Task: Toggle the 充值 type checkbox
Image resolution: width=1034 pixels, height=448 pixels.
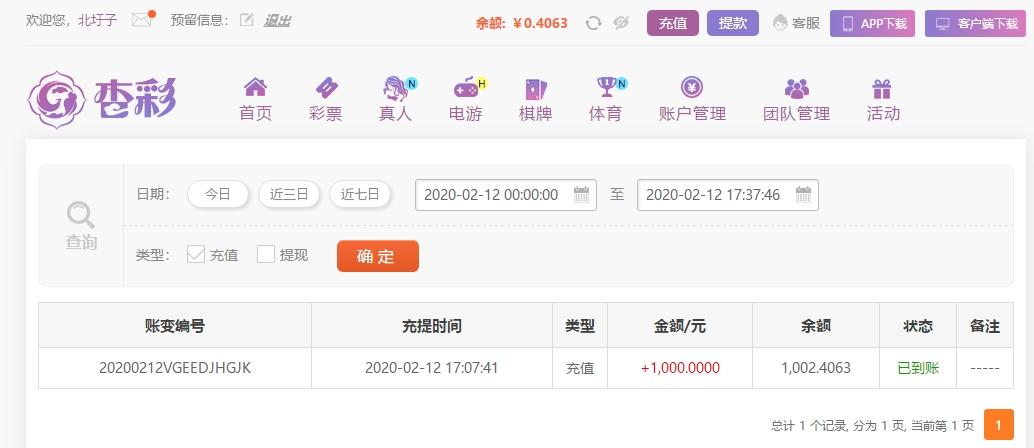Action: coord(196,255)
